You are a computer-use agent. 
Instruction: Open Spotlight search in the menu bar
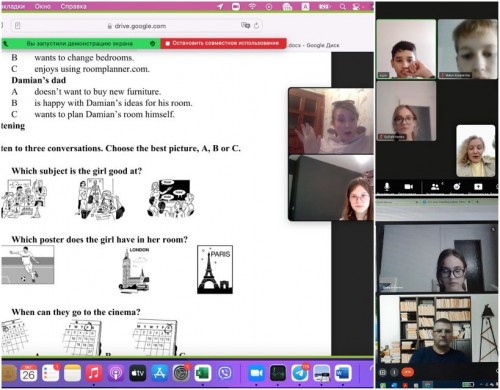[342, 7]
